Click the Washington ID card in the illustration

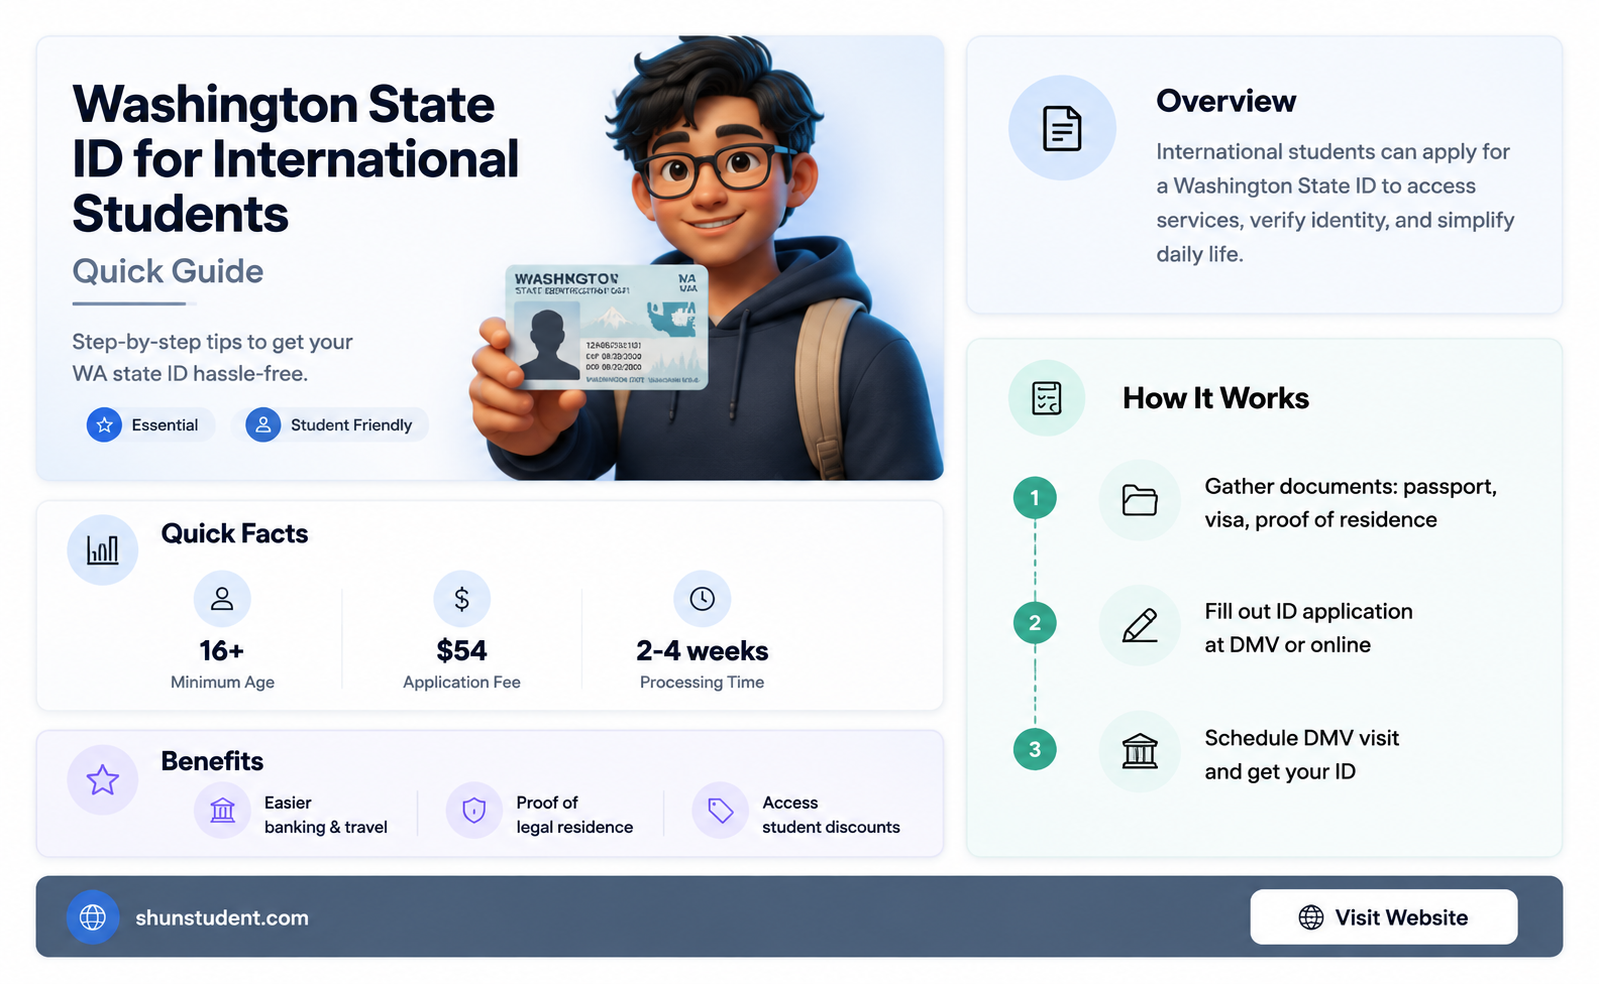click(x=606, y=327)
